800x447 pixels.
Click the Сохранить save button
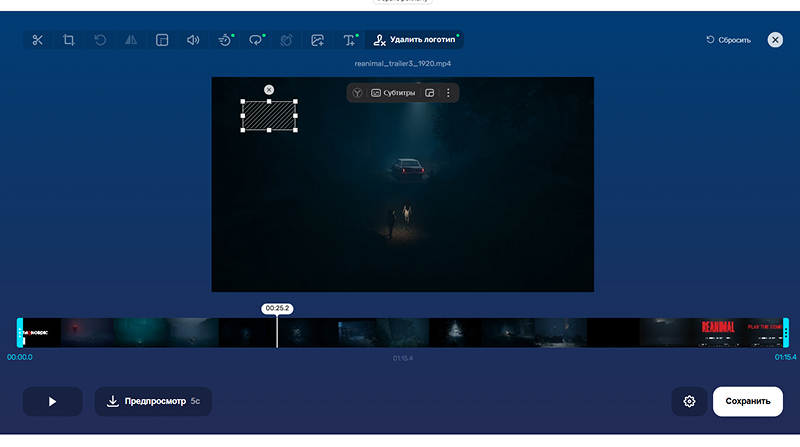[748, 401]
